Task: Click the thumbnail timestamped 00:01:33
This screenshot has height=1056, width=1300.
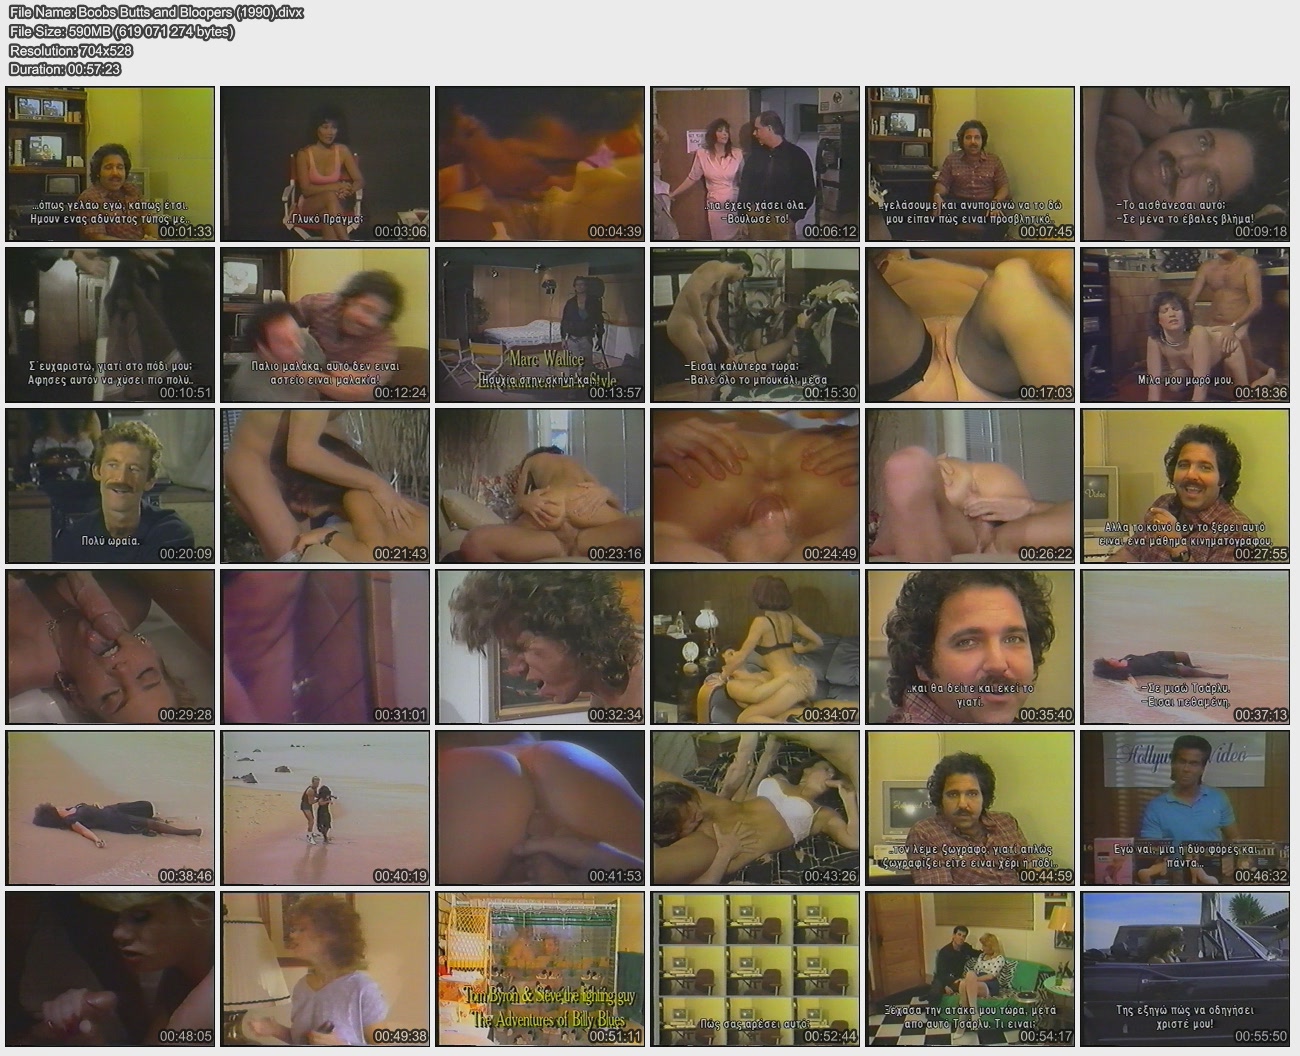Action: (x=110, y=164)
